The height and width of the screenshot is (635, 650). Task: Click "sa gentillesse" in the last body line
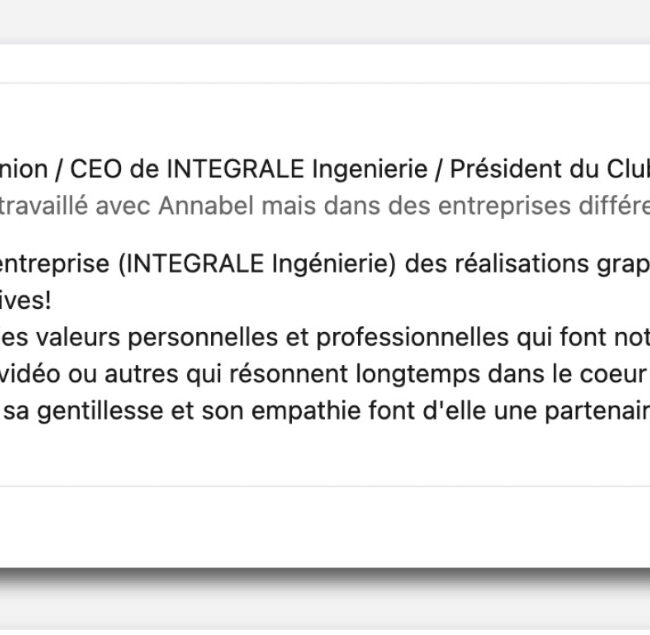pyautogui.click(x=83, y=412)
